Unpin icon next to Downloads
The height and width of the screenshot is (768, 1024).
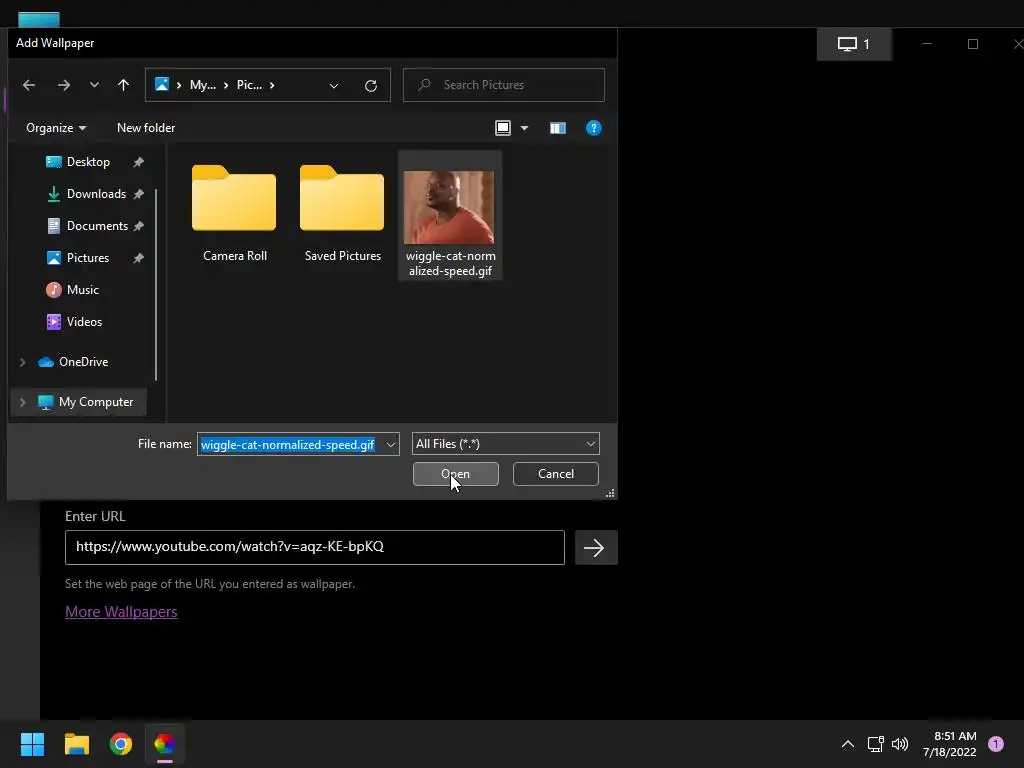coord(138,194)
